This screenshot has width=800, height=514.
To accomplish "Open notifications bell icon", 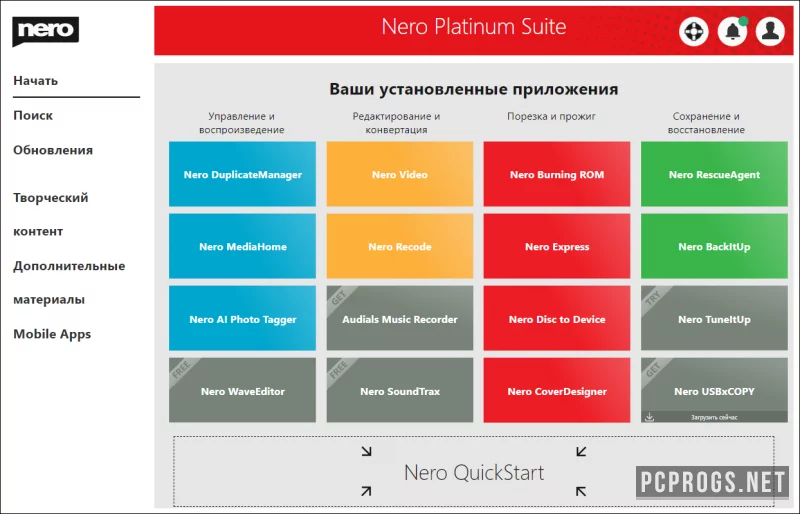I will pyautogui.click(x=732, y=31).
